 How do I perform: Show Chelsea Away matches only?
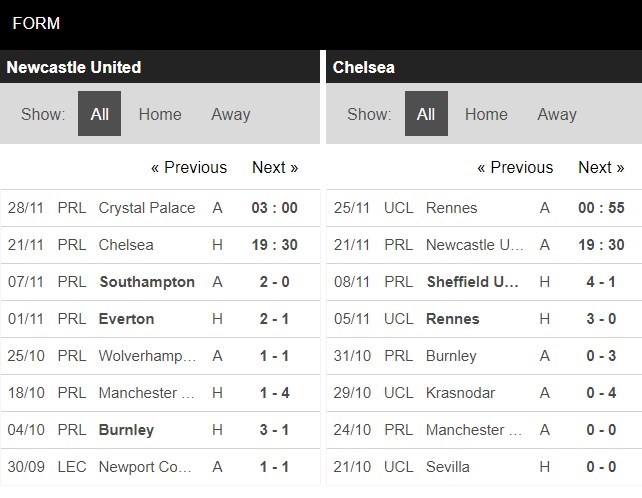tap(557, 114)
